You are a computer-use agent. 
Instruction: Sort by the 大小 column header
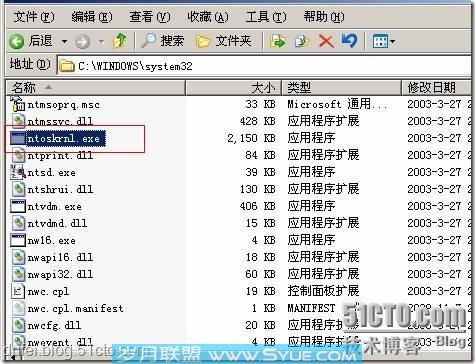[234, 88]
